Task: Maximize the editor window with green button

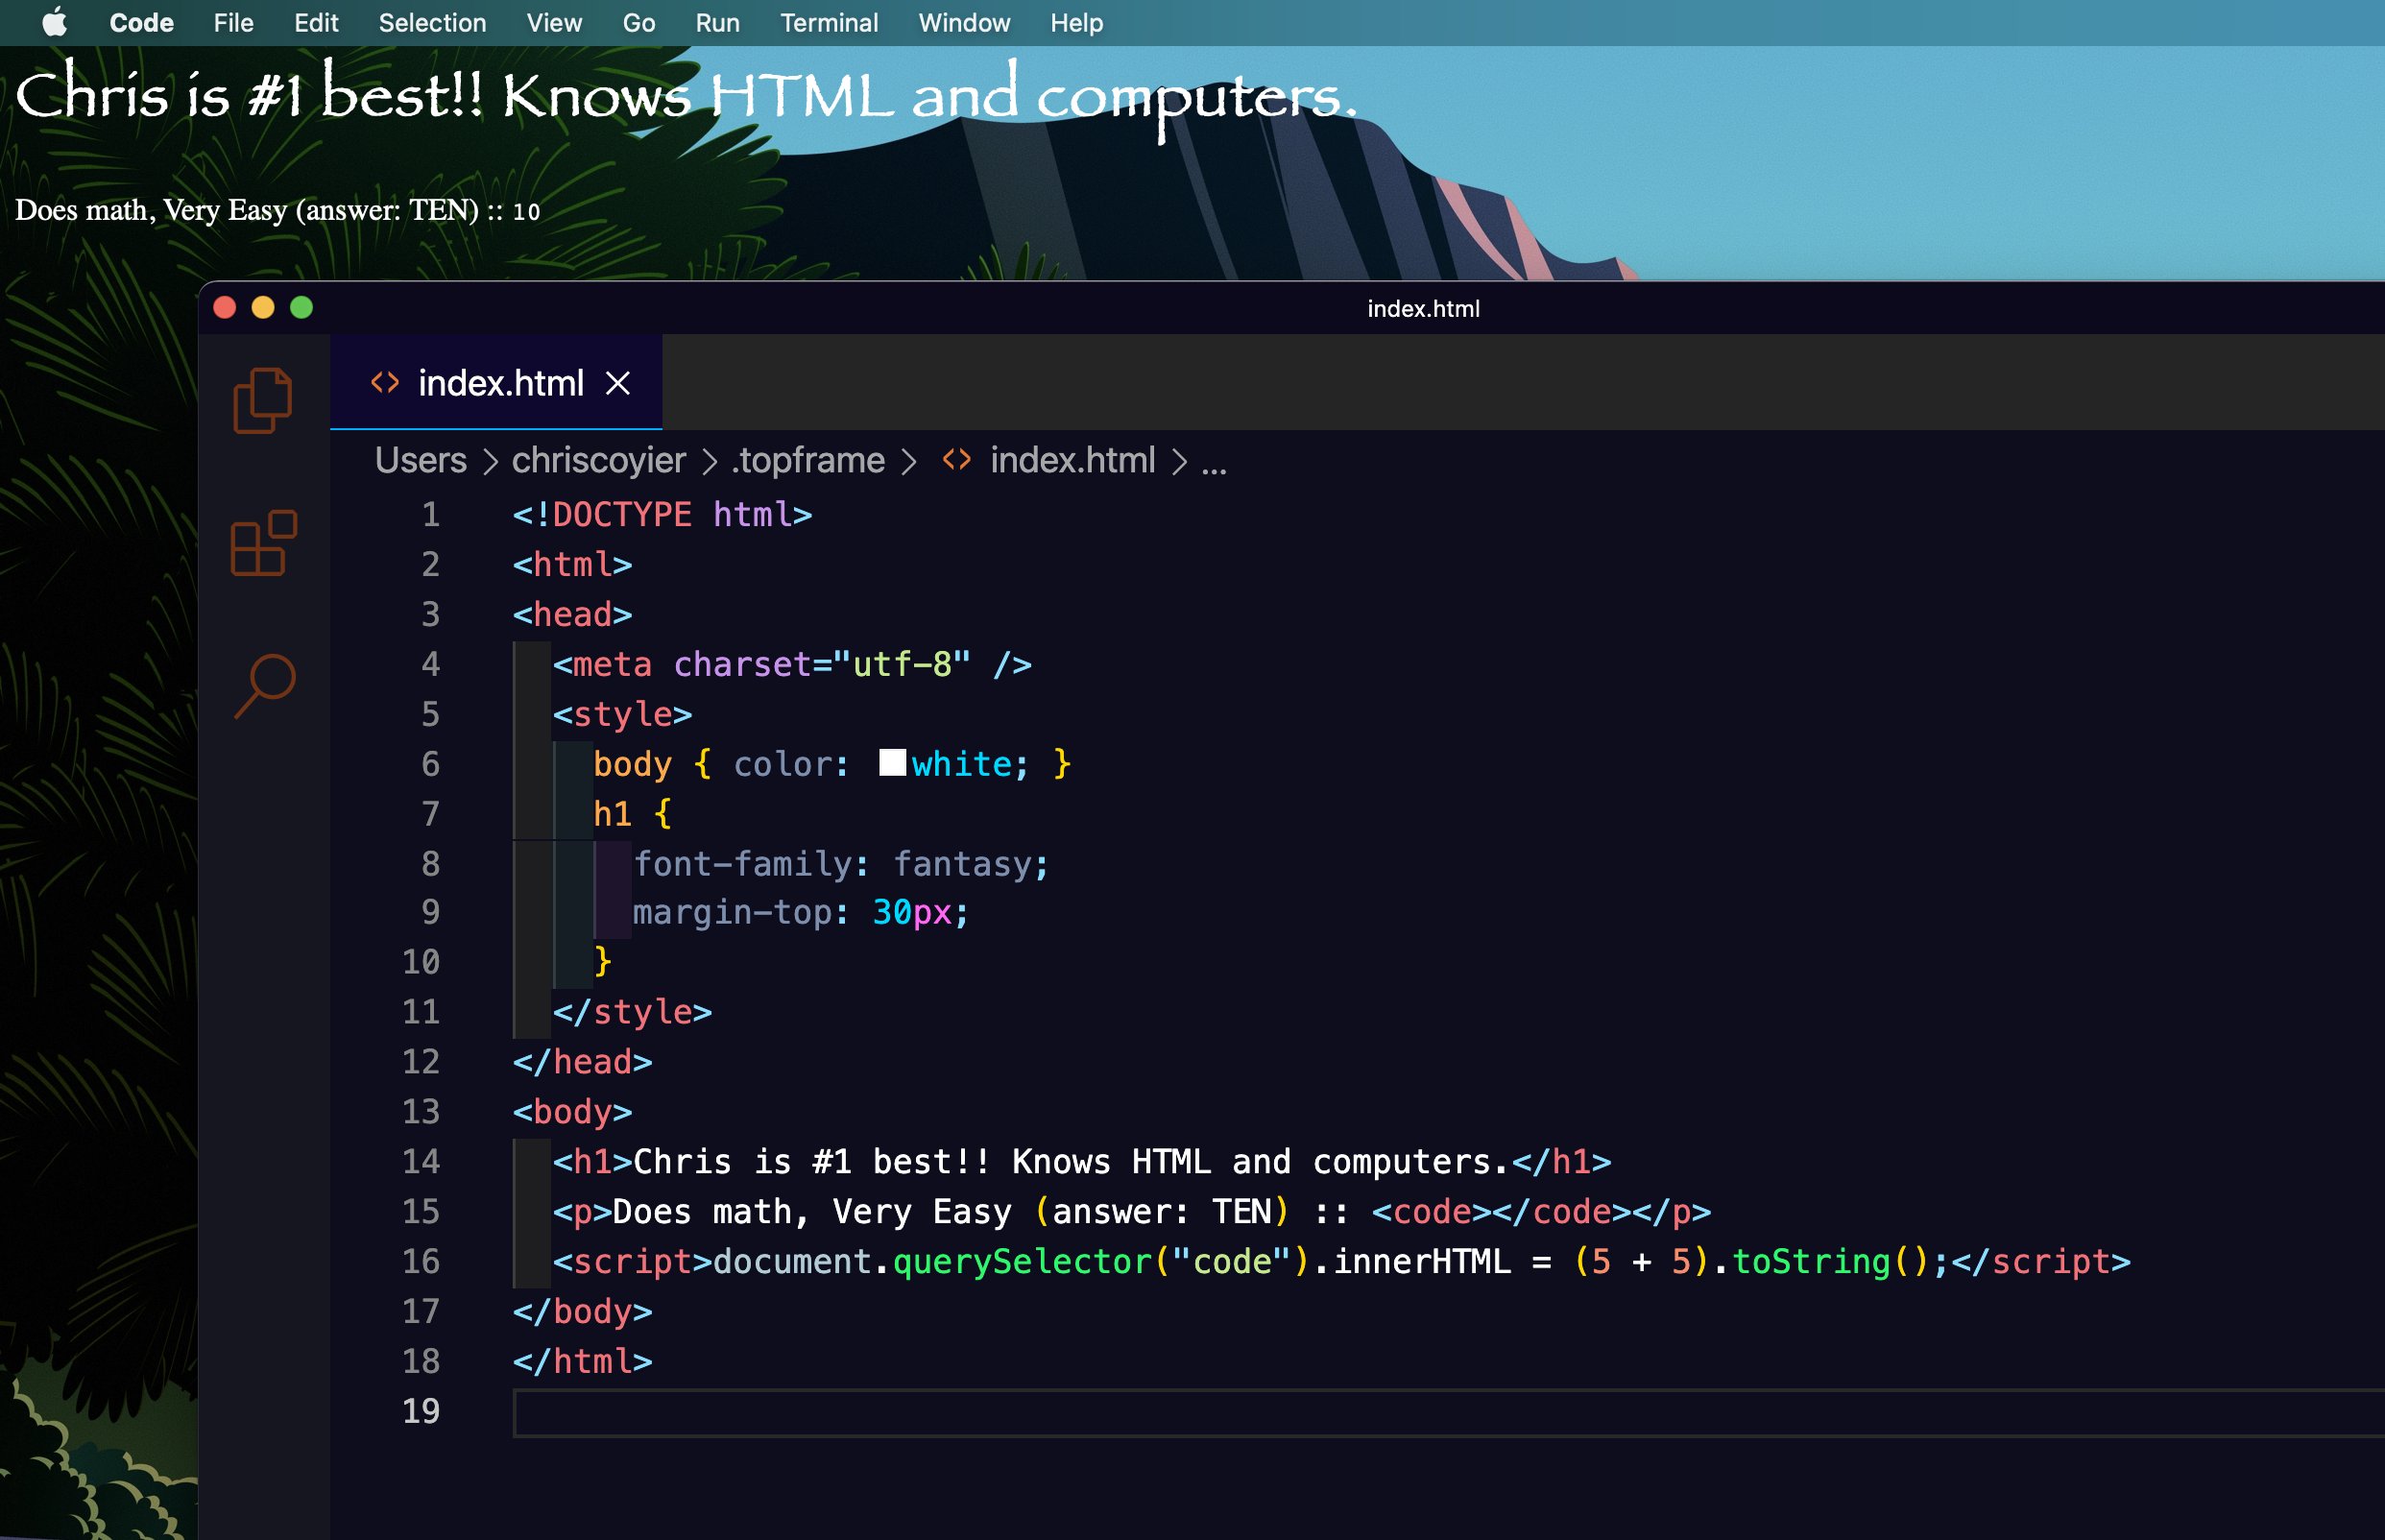Action: 301,307
